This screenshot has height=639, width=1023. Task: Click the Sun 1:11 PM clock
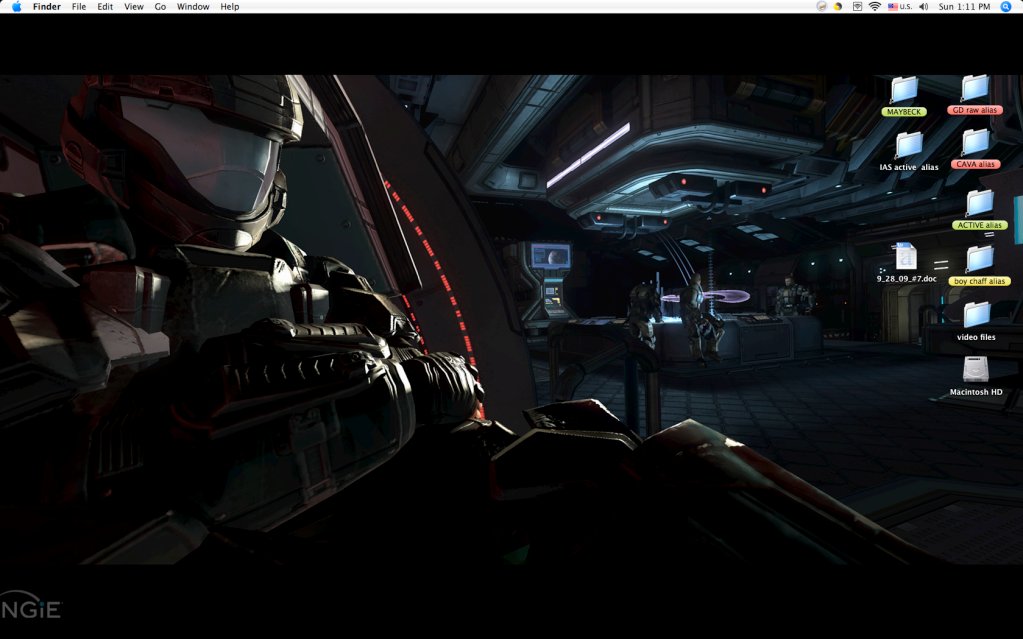(964, 7)
